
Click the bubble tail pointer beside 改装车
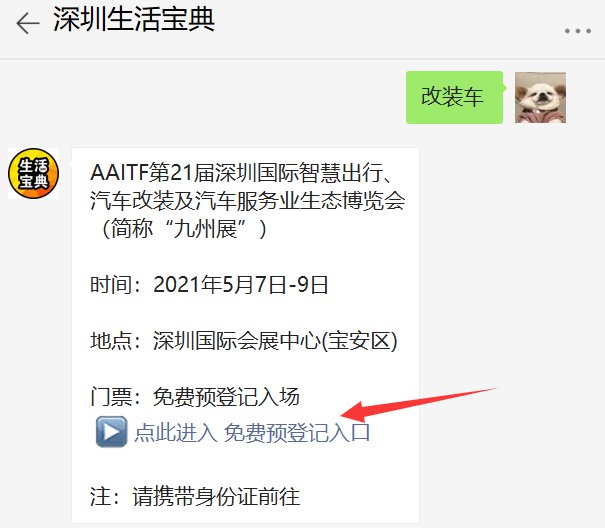click(x=504, y=88)
